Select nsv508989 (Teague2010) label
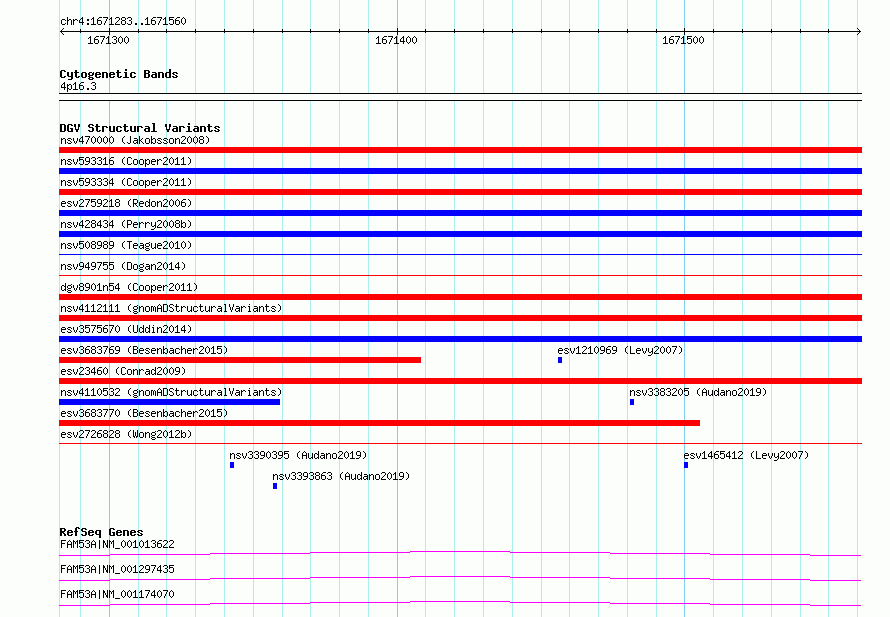 pos(126,245)
